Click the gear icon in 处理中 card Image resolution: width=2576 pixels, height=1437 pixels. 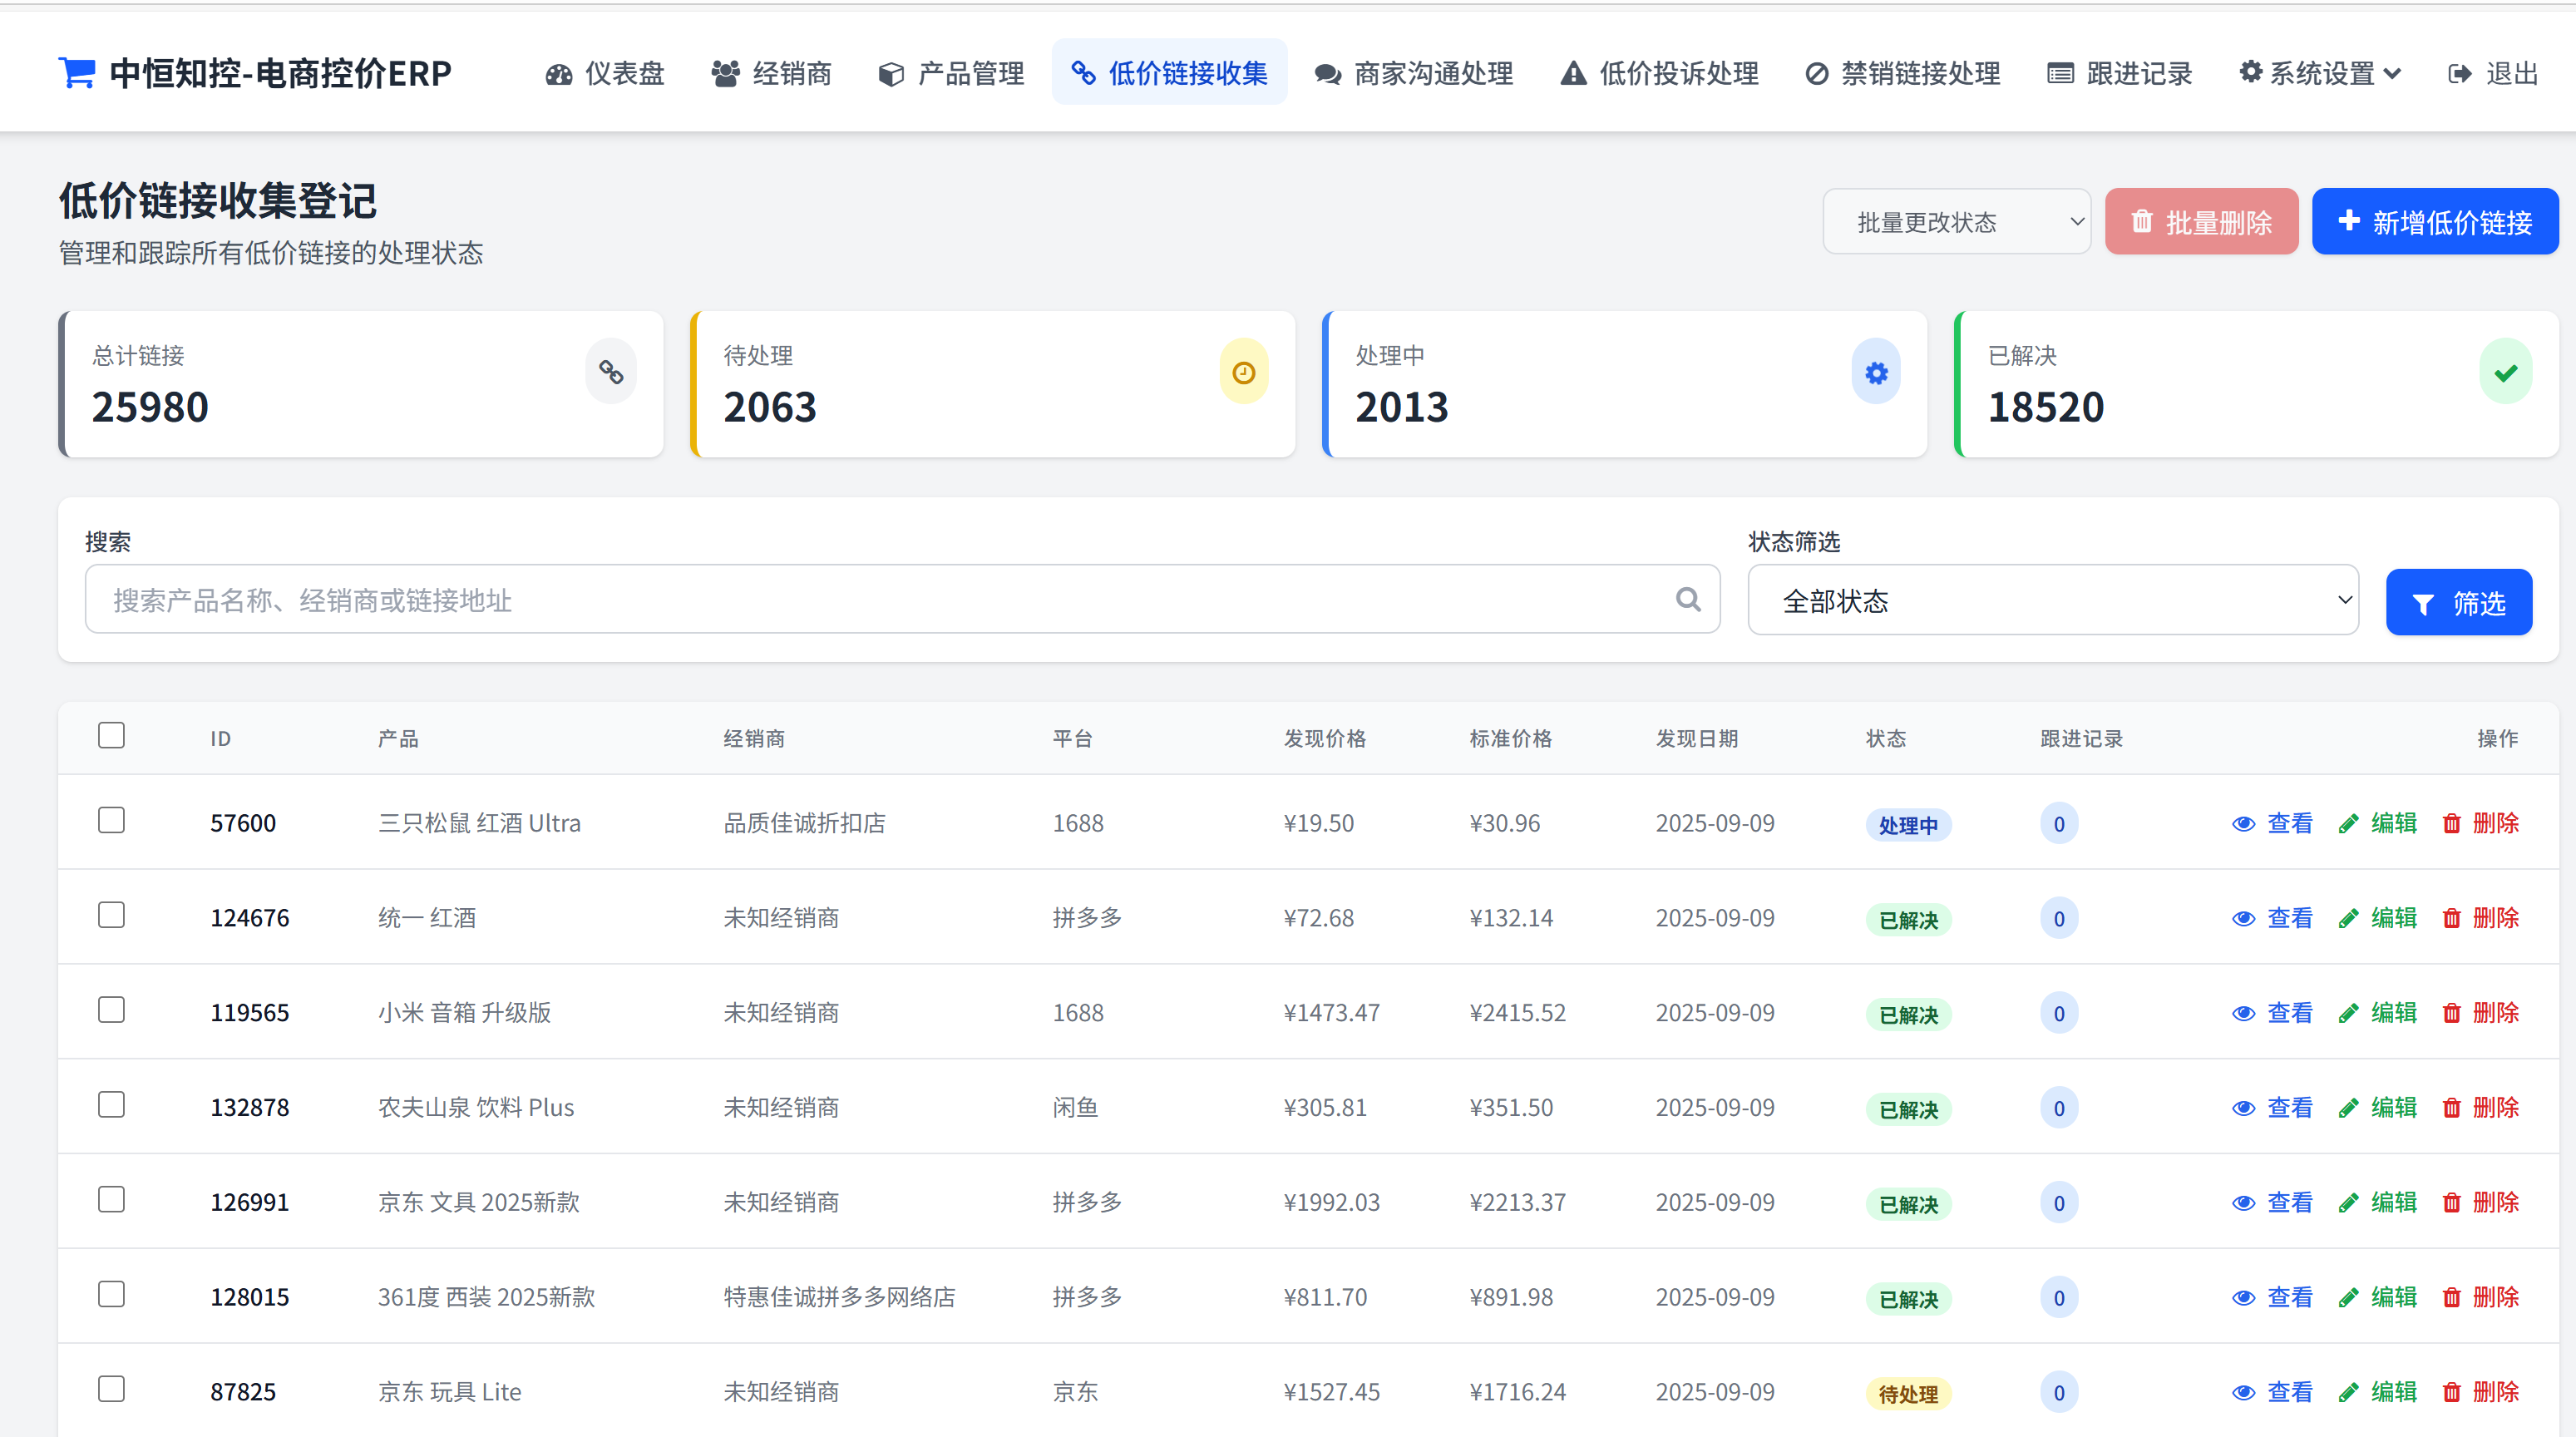(1876, 373)
